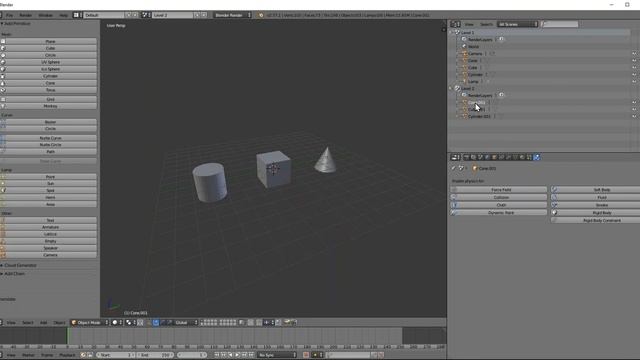Open the No Sync dropdown in timeline
The image size is (640, 360).
tap(277, 355)
